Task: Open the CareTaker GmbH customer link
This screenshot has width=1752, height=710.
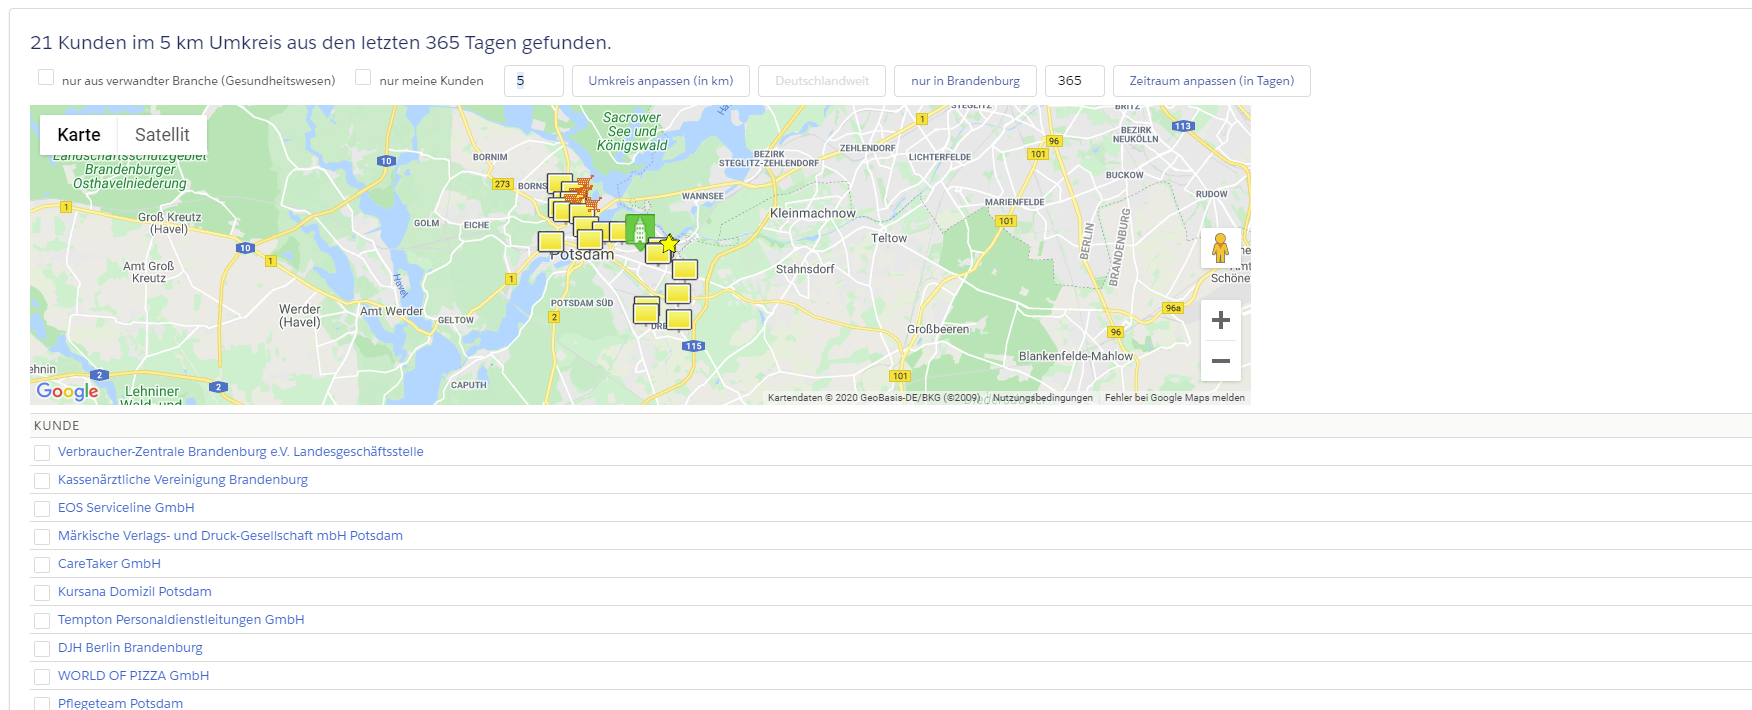Action: tap(109, 564)
